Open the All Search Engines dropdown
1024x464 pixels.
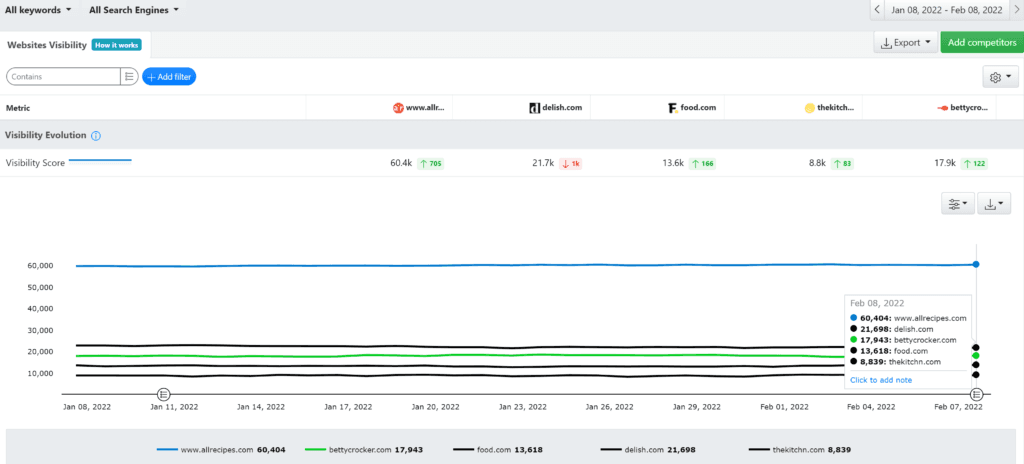[133, 10]
